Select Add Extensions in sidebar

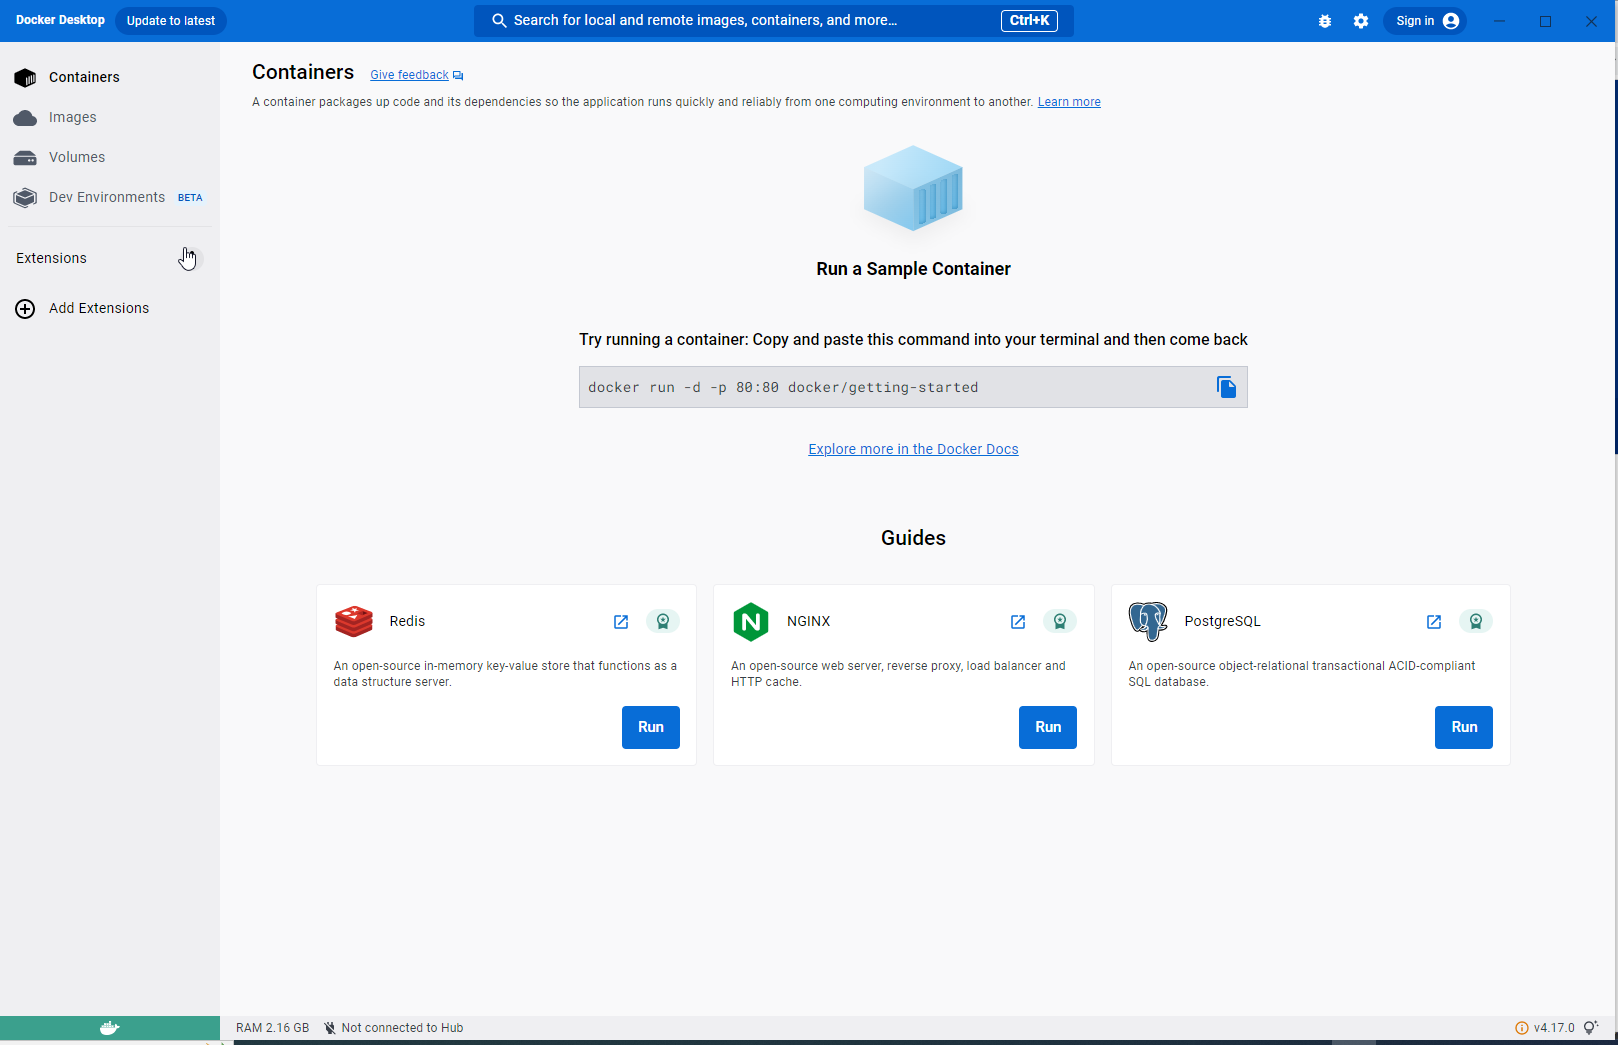[98, 308]
